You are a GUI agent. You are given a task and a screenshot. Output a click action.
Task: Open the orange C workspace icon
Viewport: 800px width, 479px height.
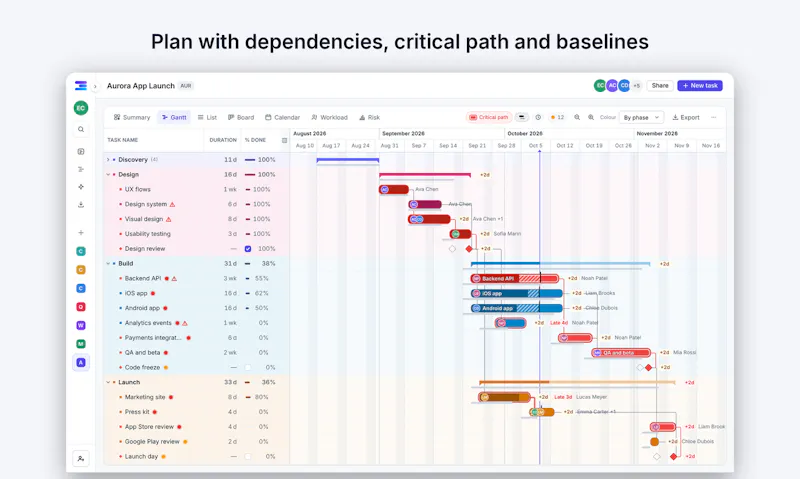click(x=81, y=270)
